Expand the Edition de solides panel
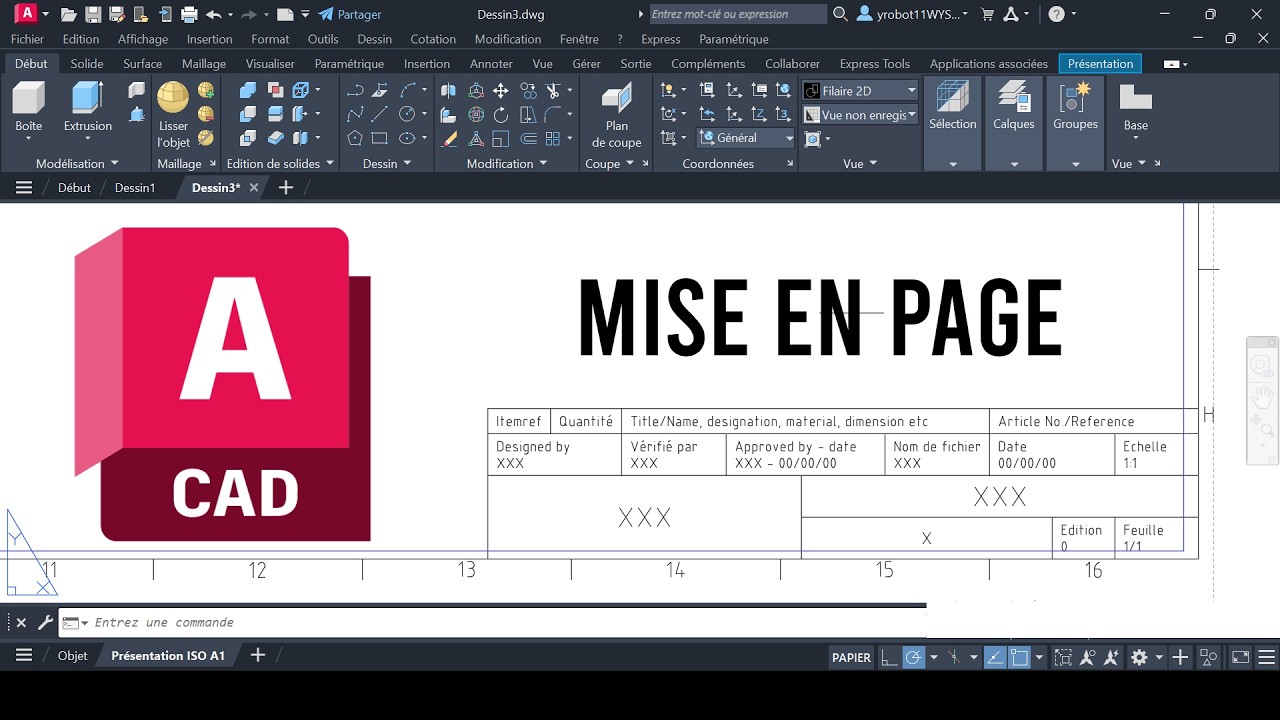This screenshot has width=1280, height=720. tap(280, 163)
